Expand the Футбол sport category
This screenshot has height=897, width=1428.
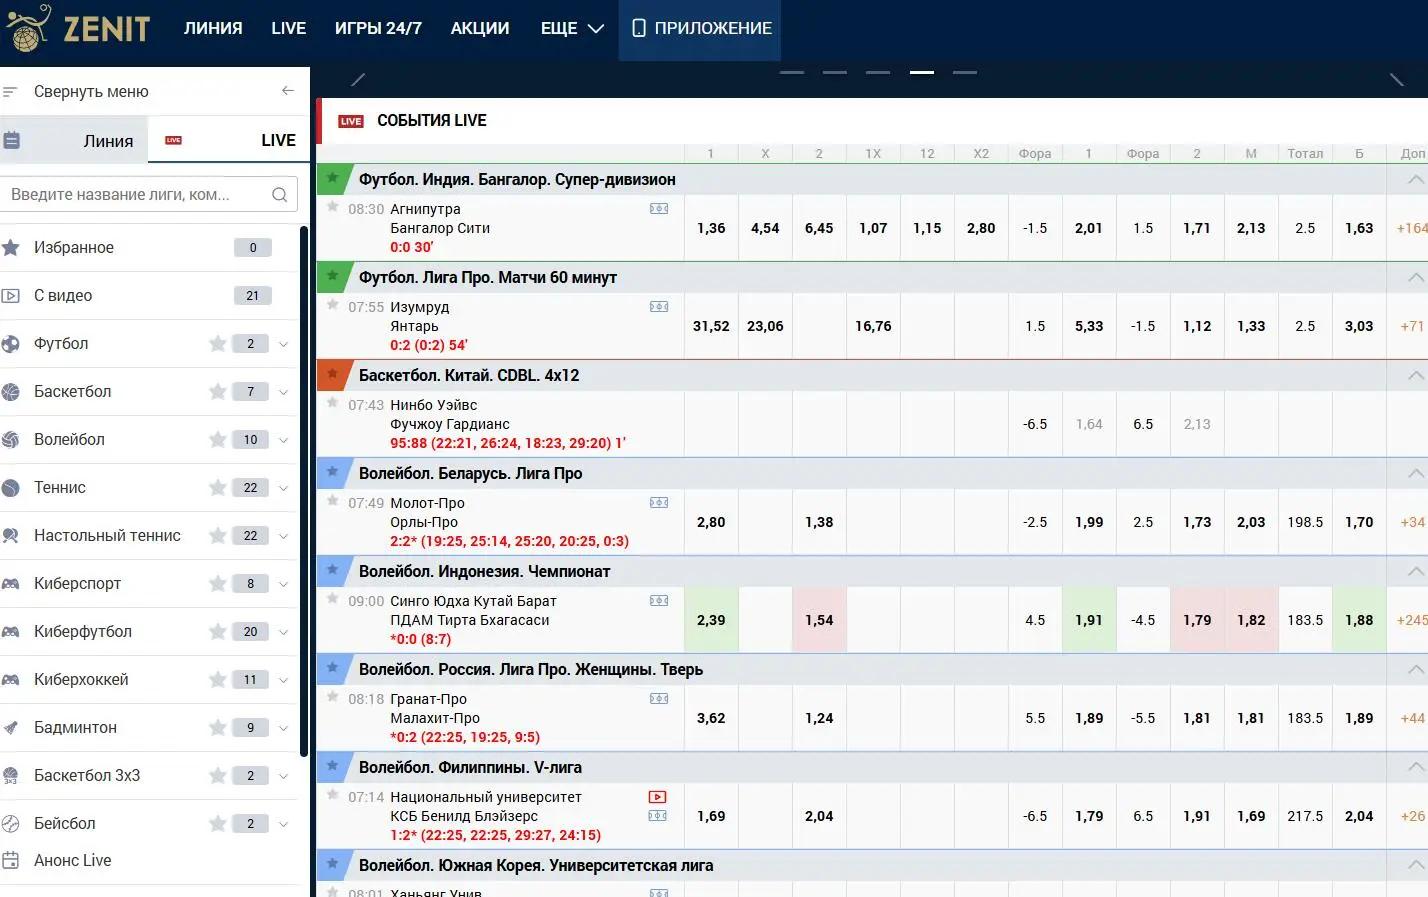click(x=284, y=344)
